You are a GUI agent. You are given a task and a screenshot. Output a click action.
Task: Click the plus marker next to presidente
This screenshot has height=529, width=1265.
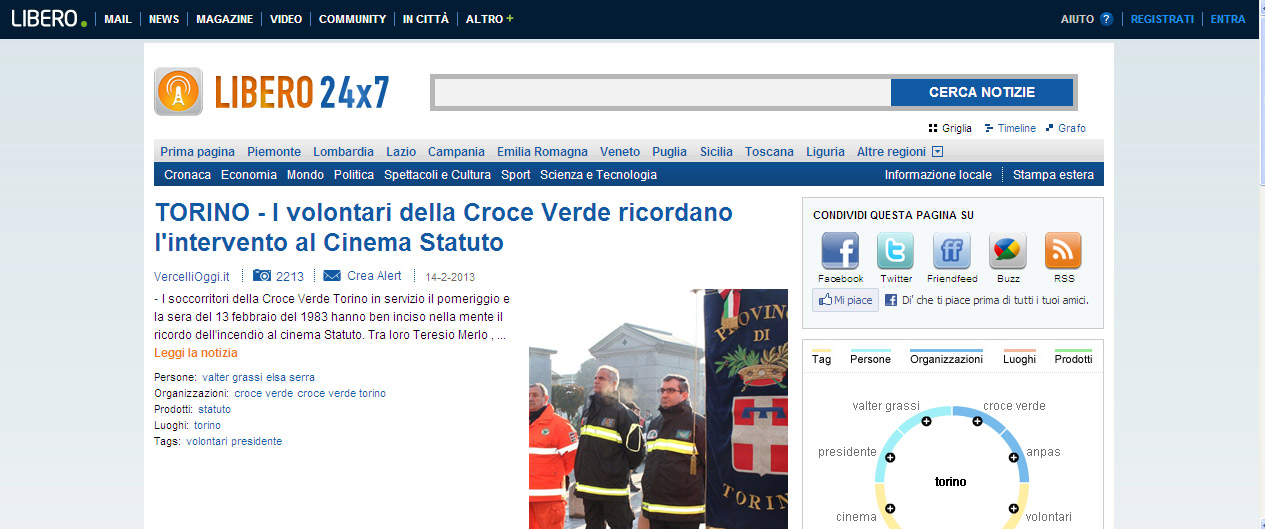click(890, 457)
